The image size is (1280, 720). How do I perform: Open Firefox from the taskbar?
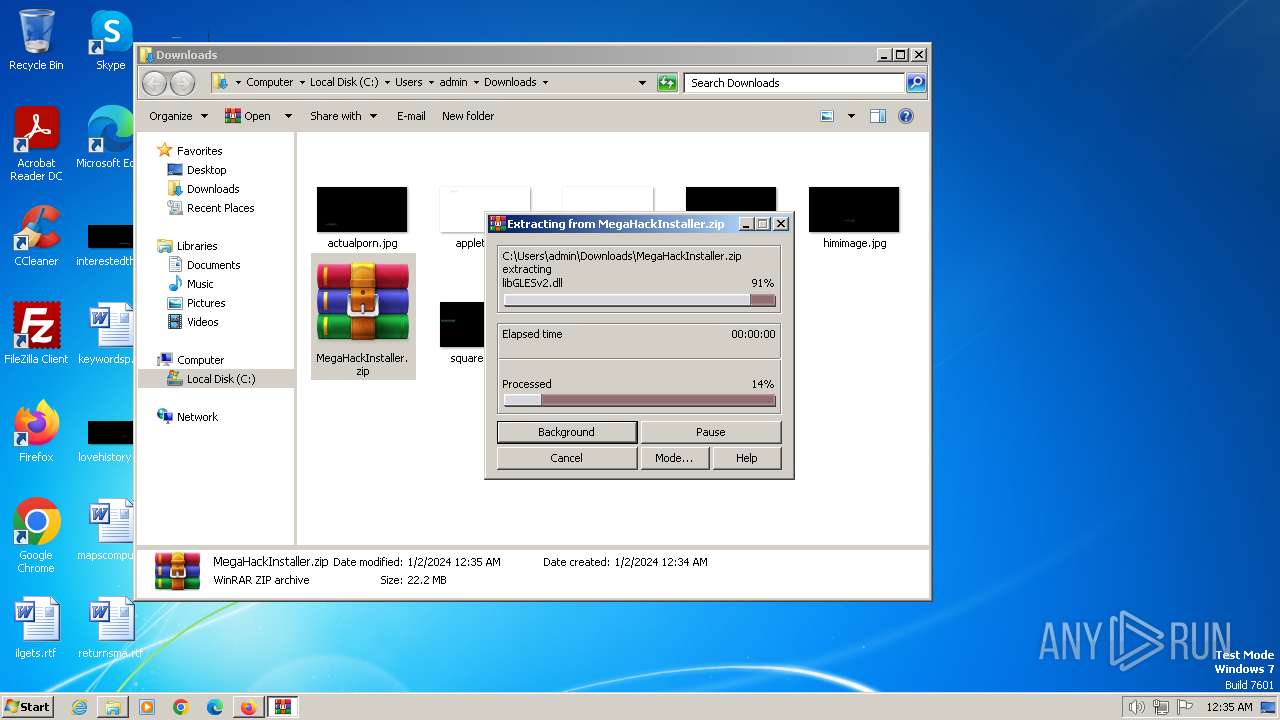point(248,707)
